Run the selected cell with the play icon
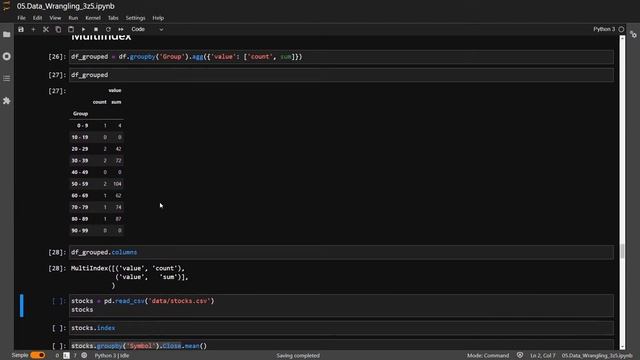The height and width of the screenshot is (360, 640). coord(83,29)
